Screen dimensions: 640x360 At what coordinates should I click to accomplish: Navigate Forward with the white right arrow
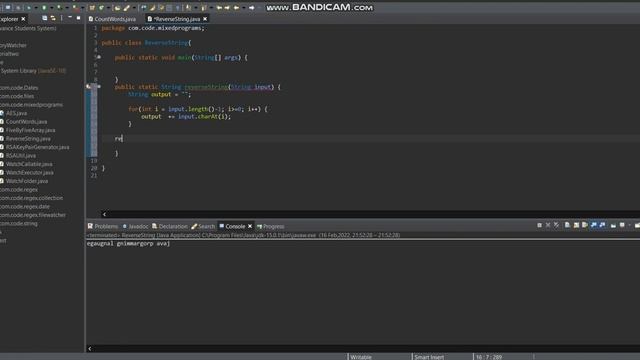[252, 7]
